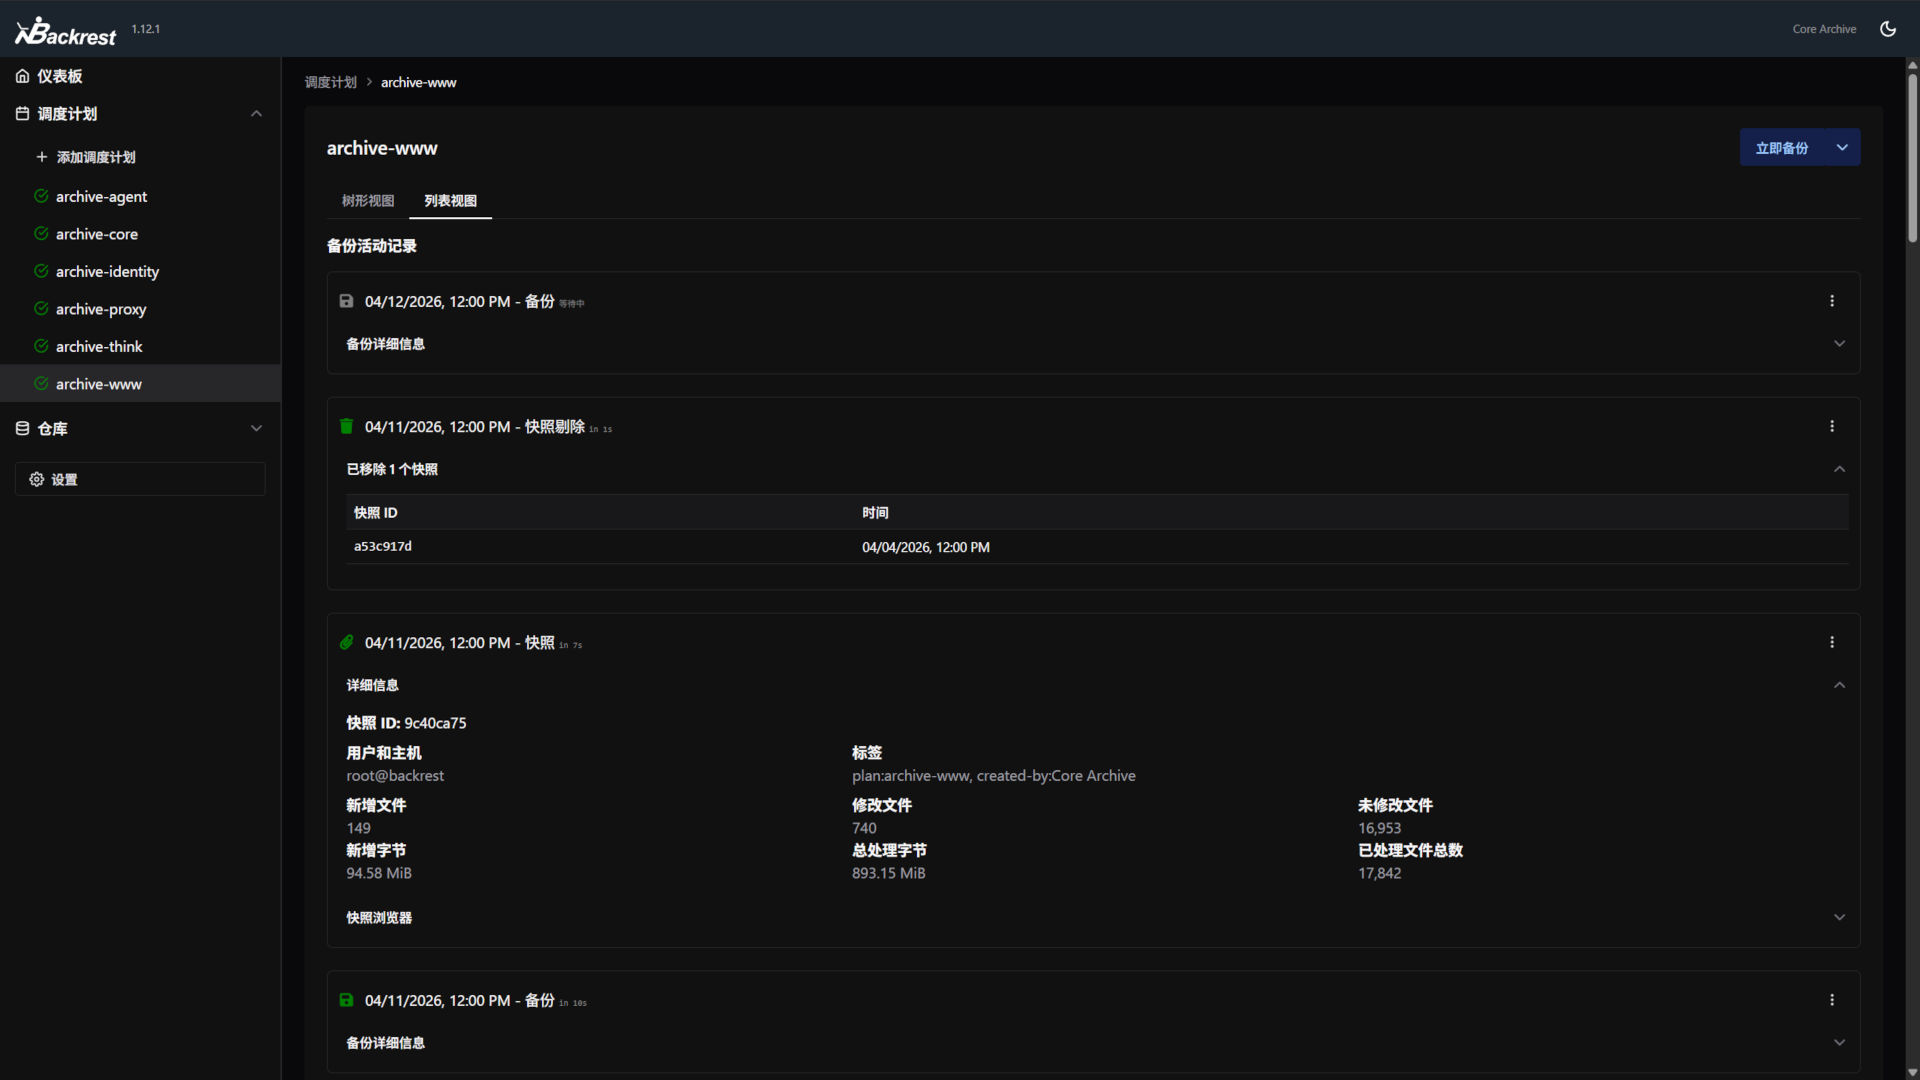
Task: Click plus icon to add schedule plan
Action: point(42,157)
